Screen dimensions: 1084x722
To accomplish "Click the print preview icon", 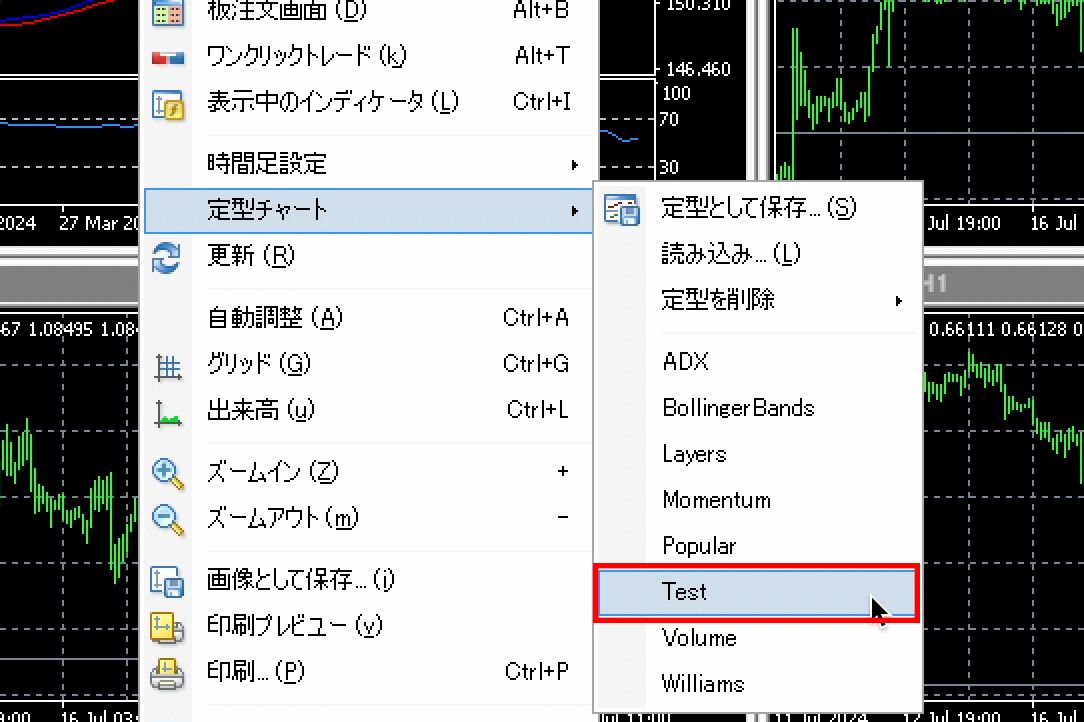I will click(x=167, y=627).
